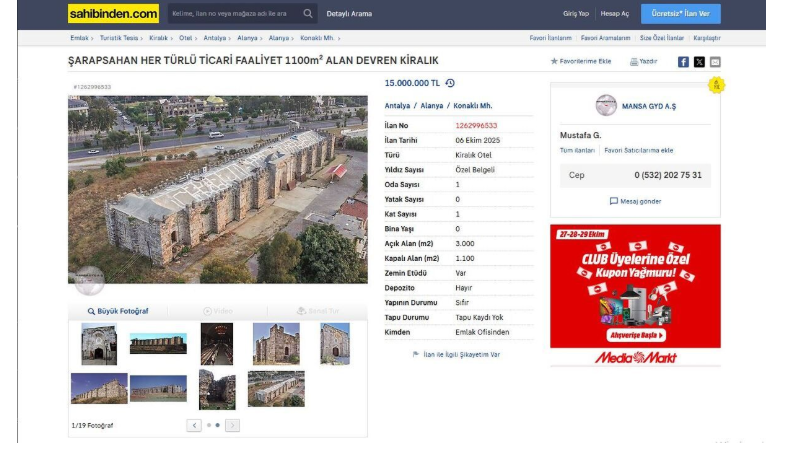Image resolution: width=793 pixels, height=456 pixels.
Task: Select the second gallery page dot
Action: click(217, 425)
